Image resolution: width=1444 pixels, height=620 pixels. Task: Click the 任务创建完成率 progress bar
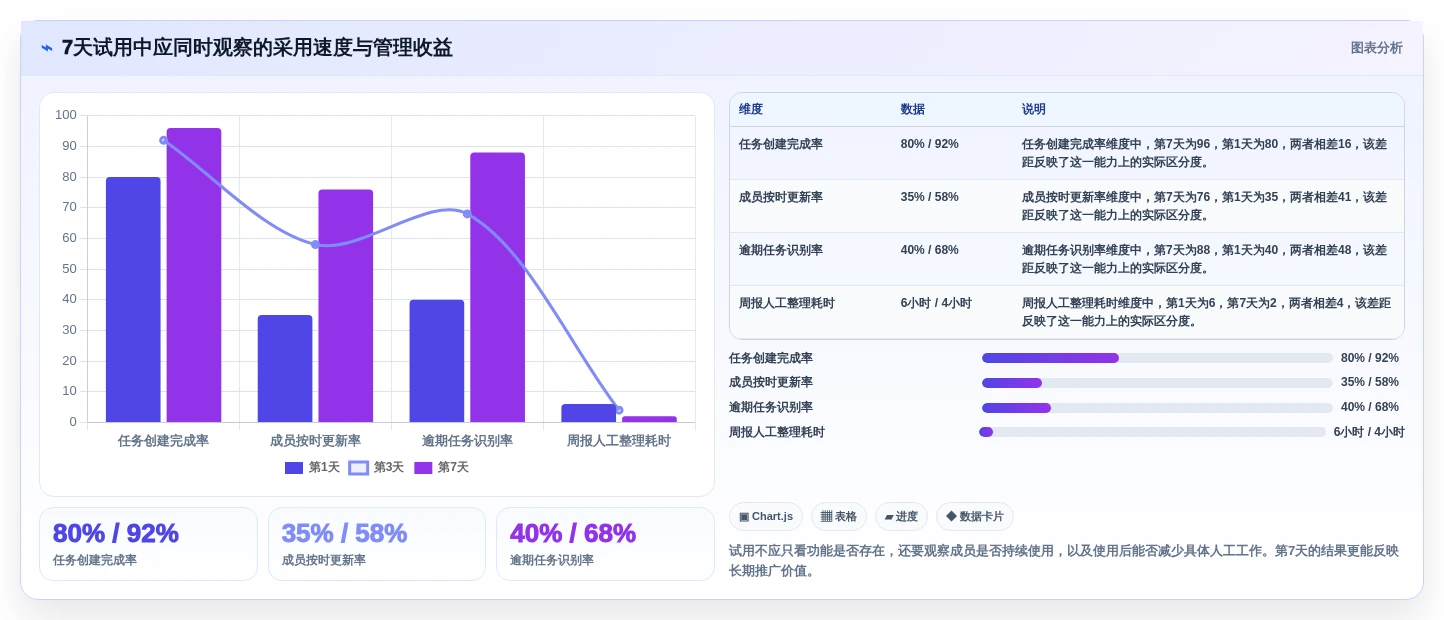(x=1157, y=358)
